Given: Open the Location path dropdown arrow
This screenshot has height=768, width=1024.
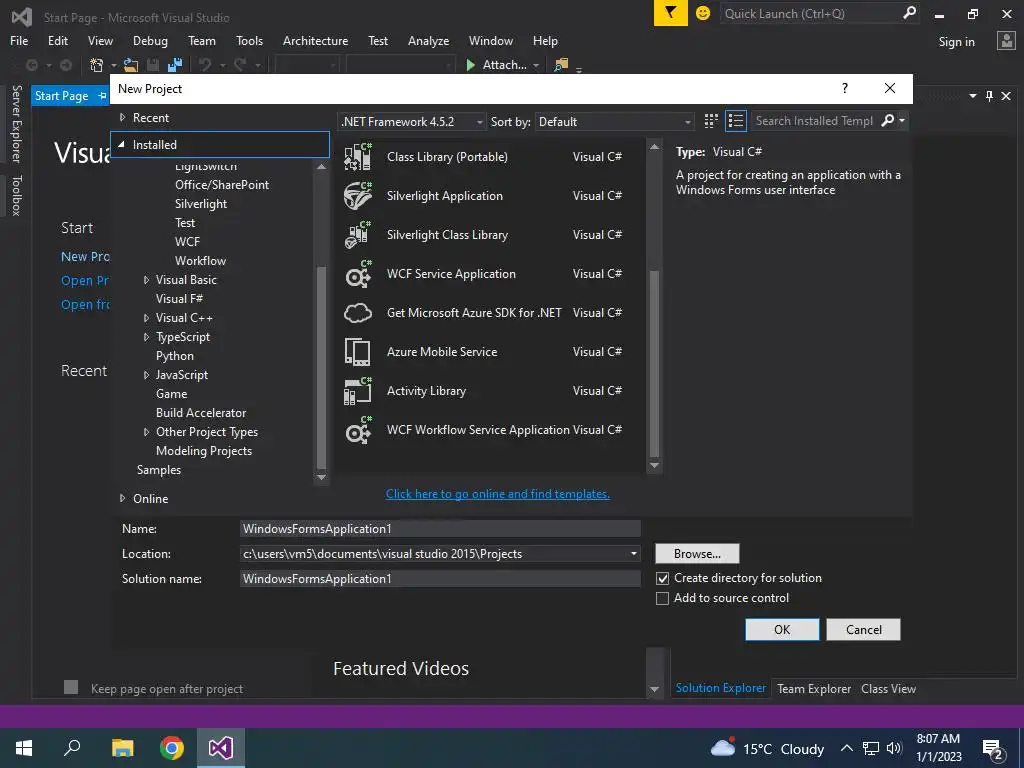Looking at the screenshot, I should (633, 554).
